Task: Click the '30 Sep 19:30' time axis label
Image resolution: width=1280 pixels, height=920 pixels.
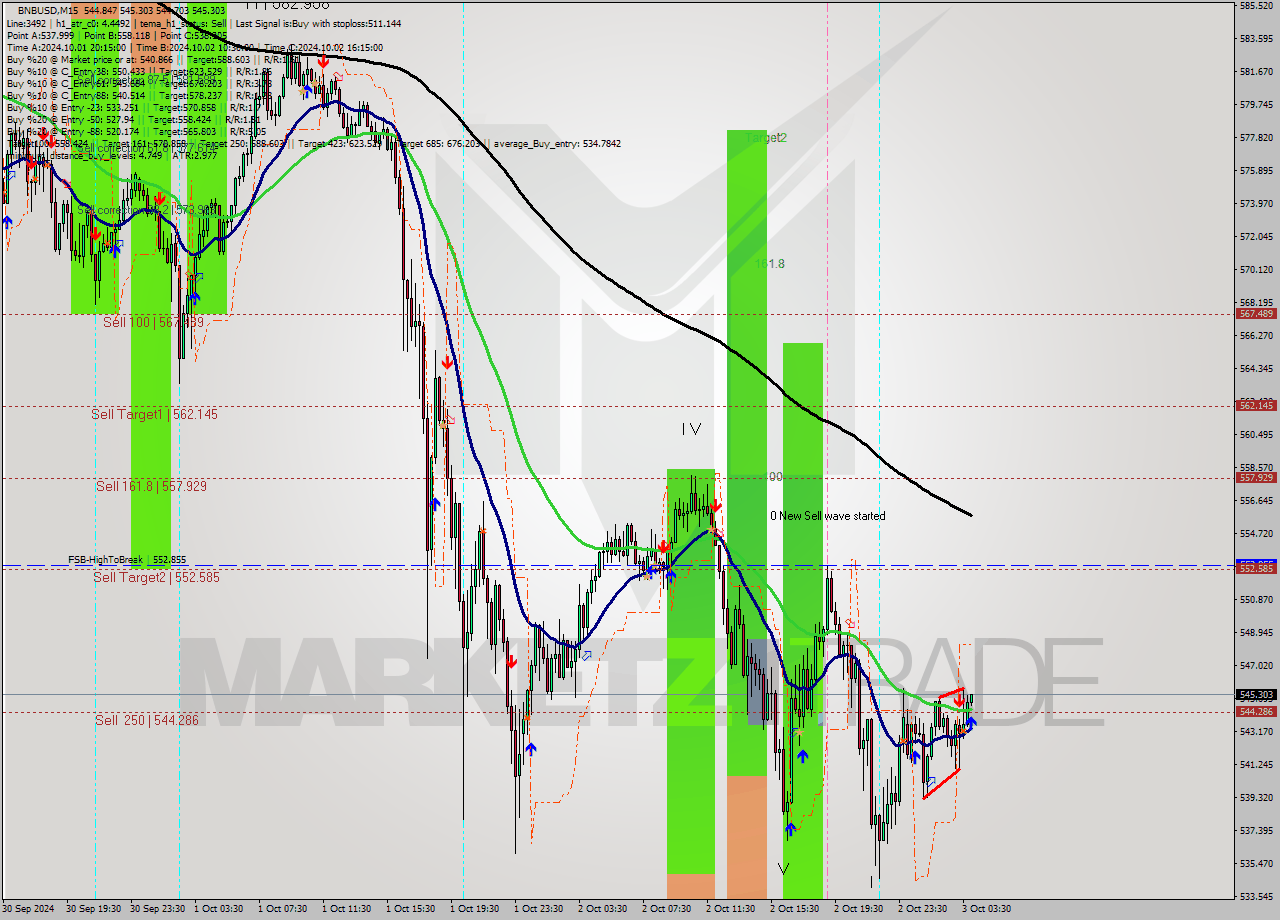Action: pos(94,909)
